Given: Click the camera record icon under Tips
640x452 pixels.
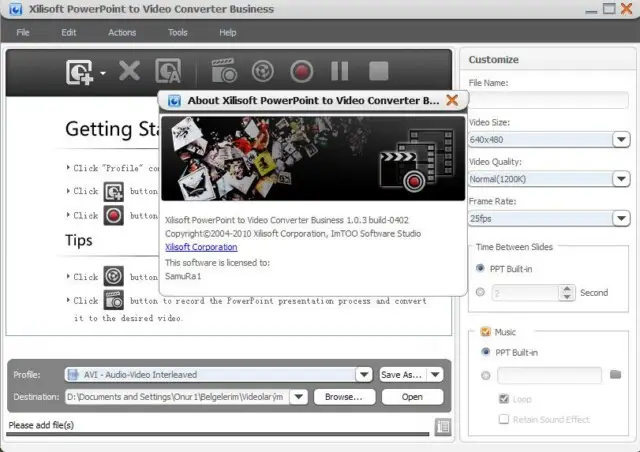Looking at the screenshot, I should (x=113, y=301).
